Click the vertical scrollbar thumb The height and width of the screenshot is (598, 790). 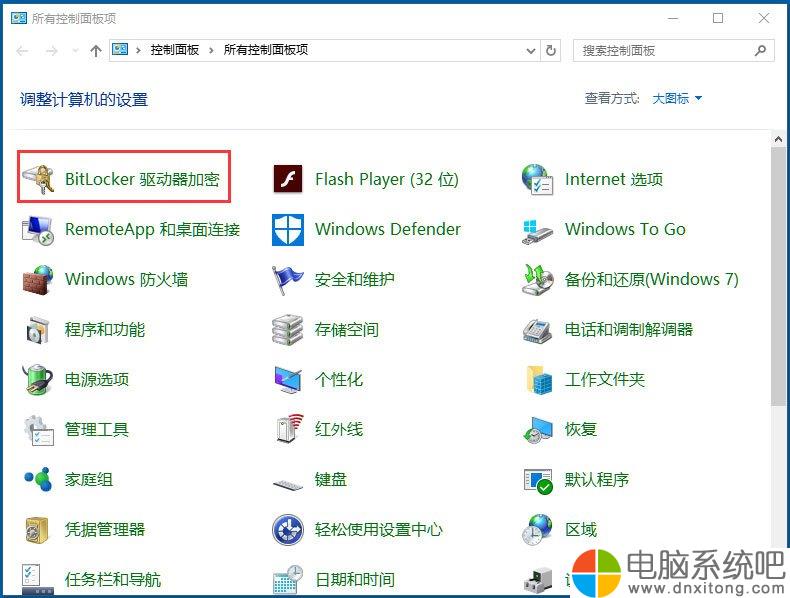pyautogui.click(x=778, y=276)
